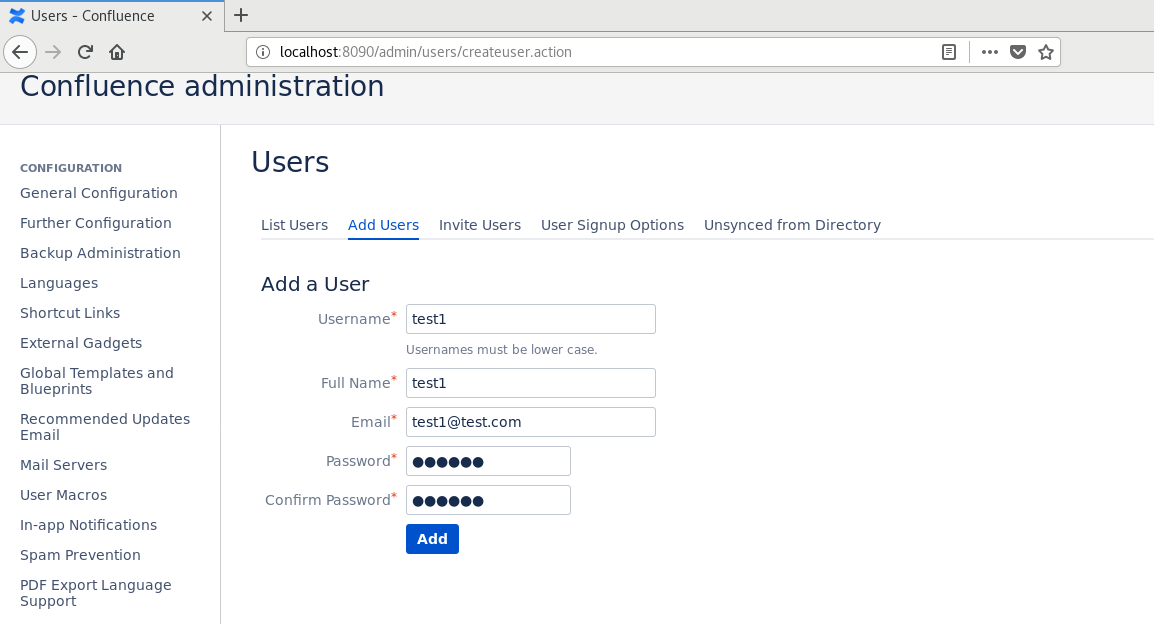Image resolution: width=1154 pixels, height=624 pixels.
Task: Click the Confluence favicon on the tab
Action: (x=17, y=16)
